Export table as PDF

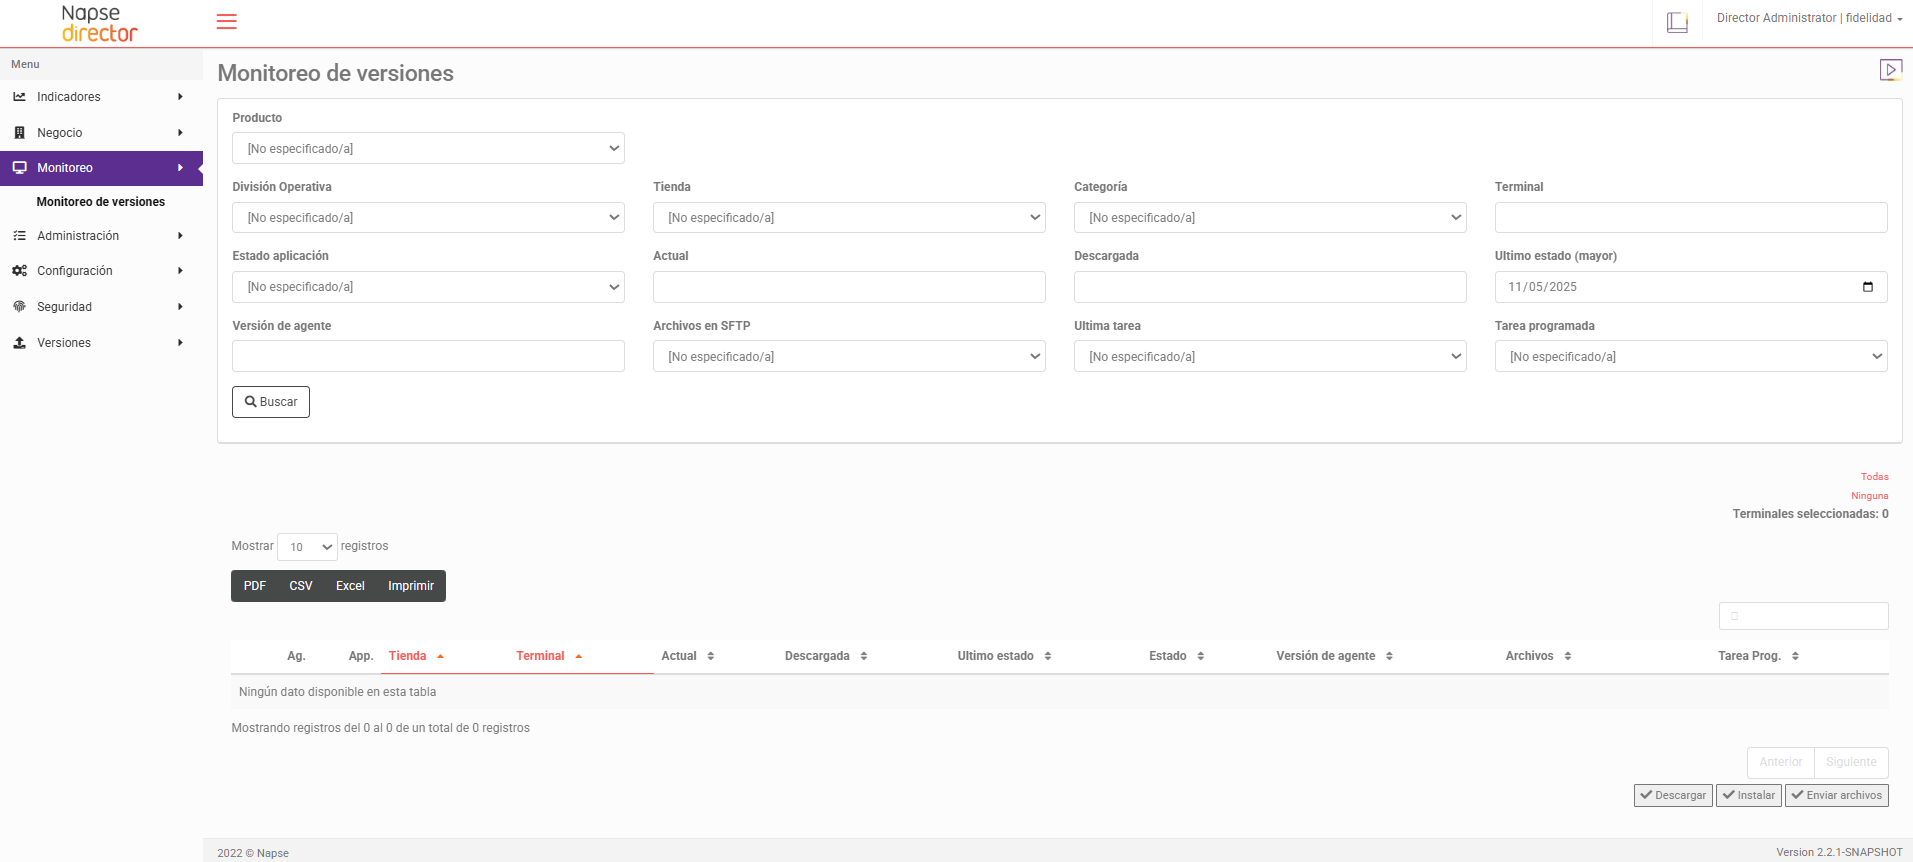point(255,586)
